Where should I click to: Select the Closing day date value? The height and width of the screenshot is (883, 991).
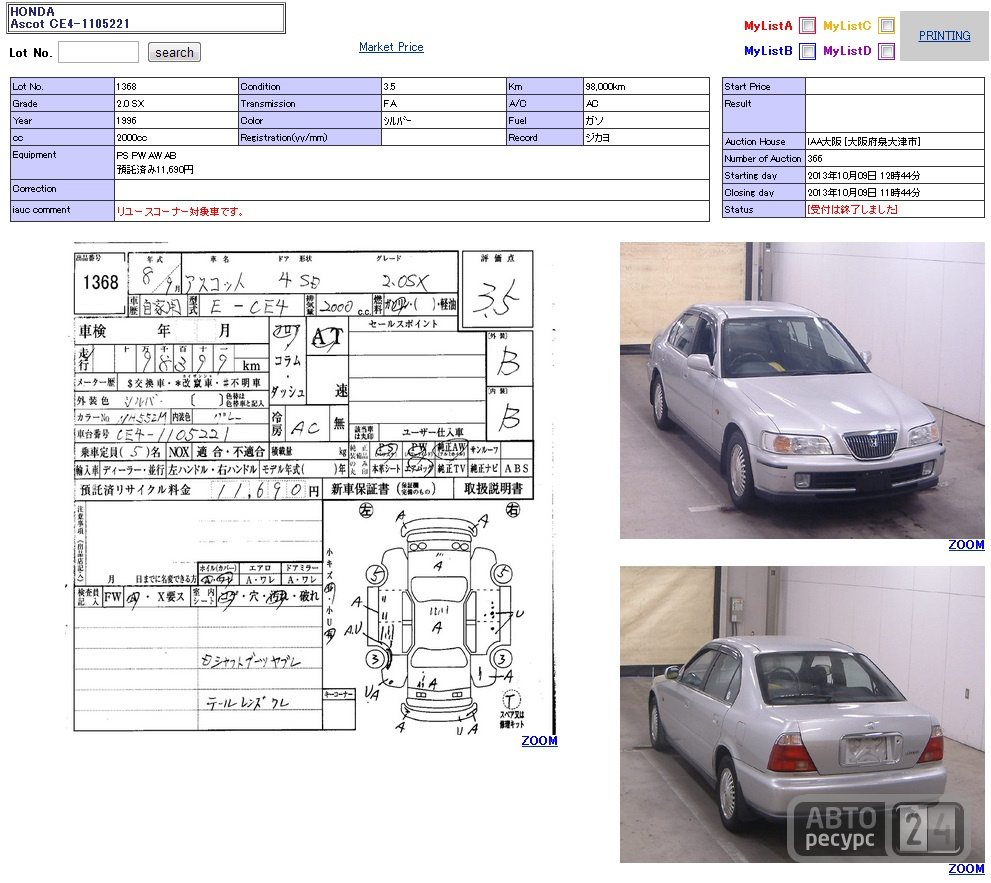point(863,193)
